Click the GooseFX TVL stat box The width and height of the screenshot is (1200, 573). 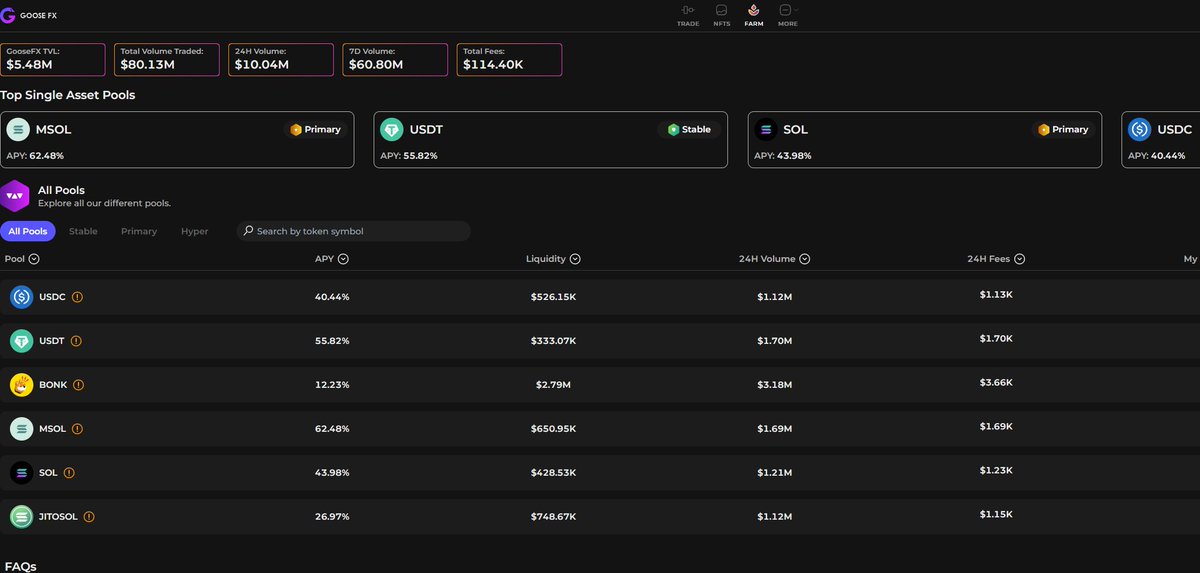[x=53, y=59]
